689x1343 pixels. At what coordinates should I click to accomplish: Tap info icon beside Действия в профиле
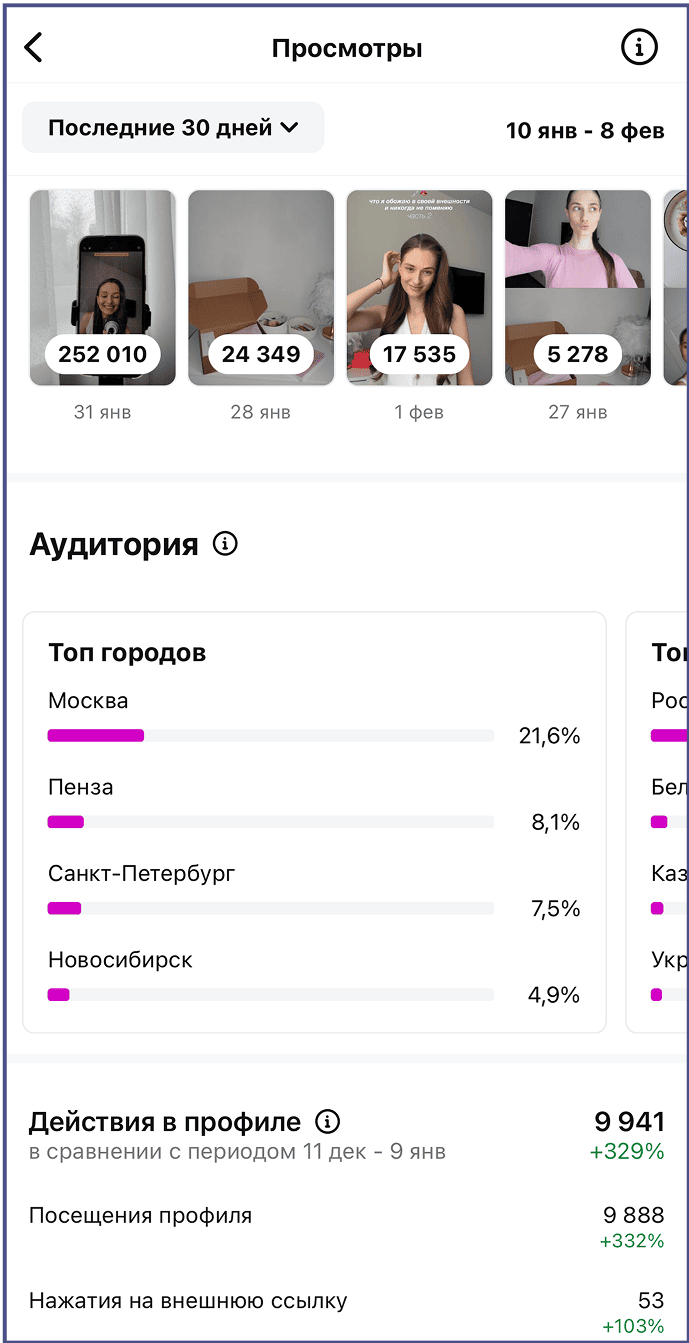coord(327,1121)
